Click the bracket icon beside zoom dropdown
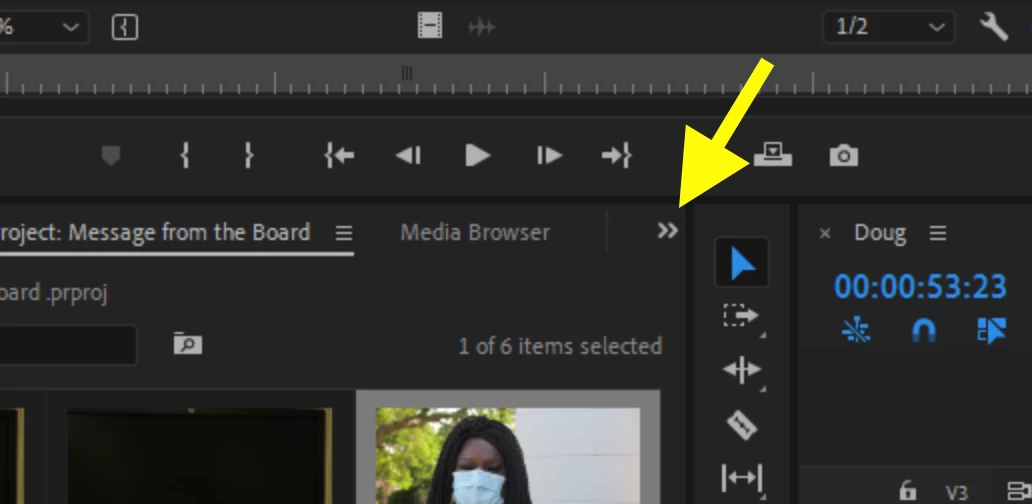The image size is (1032, 504). tap(125, 27)
